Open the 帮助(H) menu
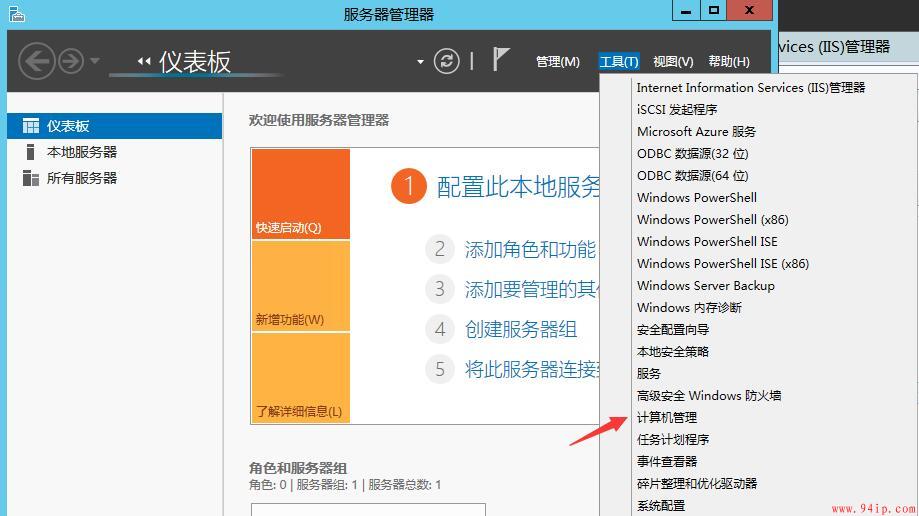 (729, 62)
